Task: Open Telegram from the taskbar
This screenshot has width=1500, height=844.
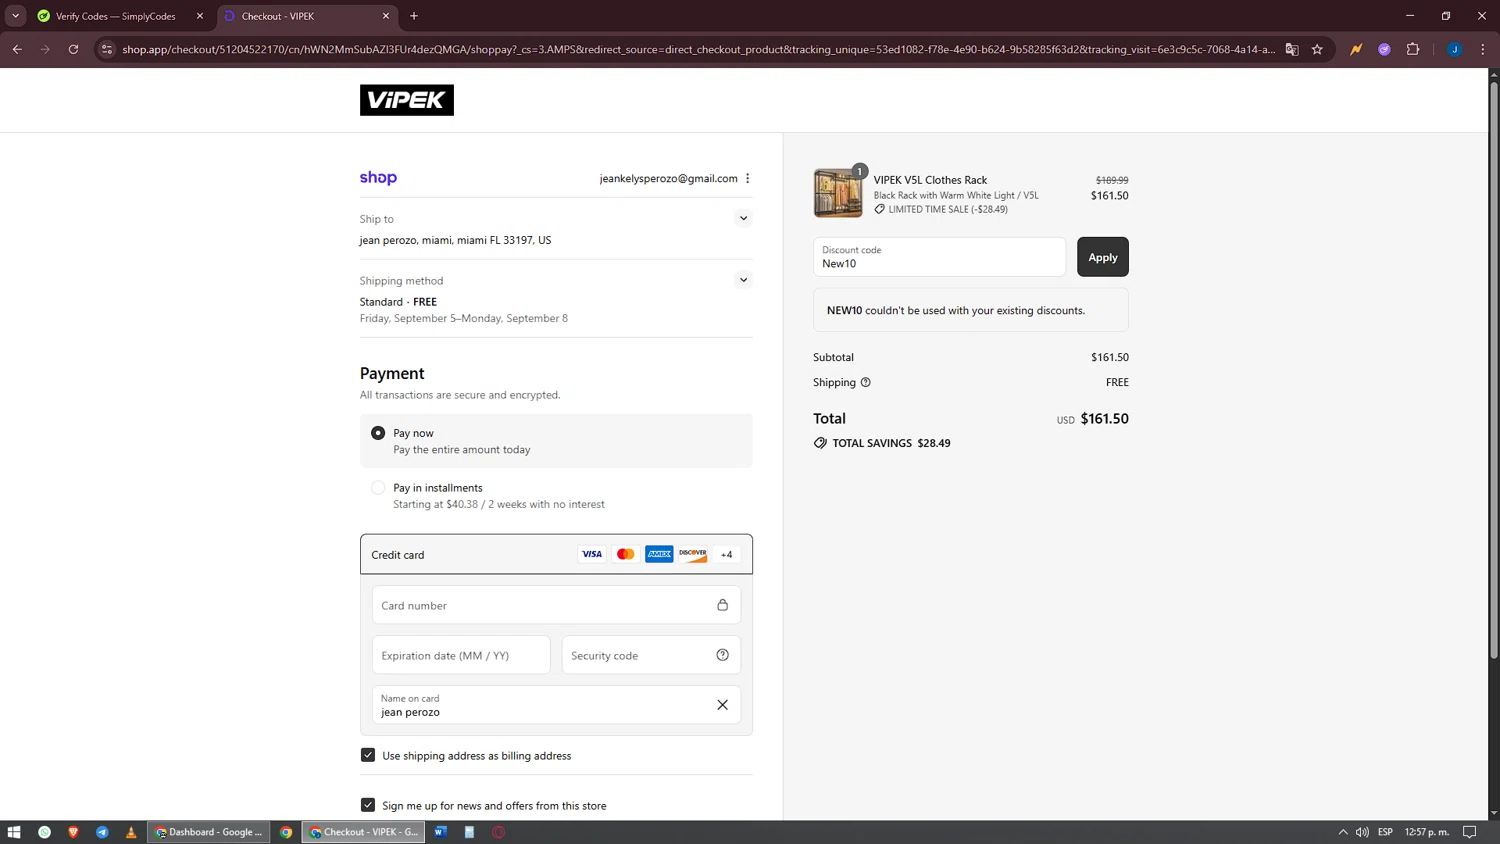Action: 102,832
